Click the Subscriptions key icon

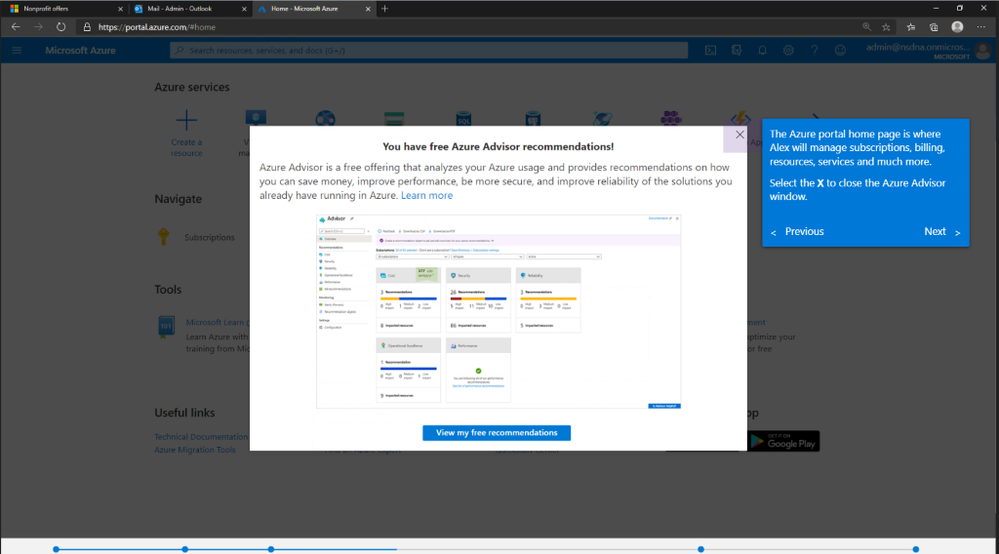pyautogui.click(x=164, y=236)
